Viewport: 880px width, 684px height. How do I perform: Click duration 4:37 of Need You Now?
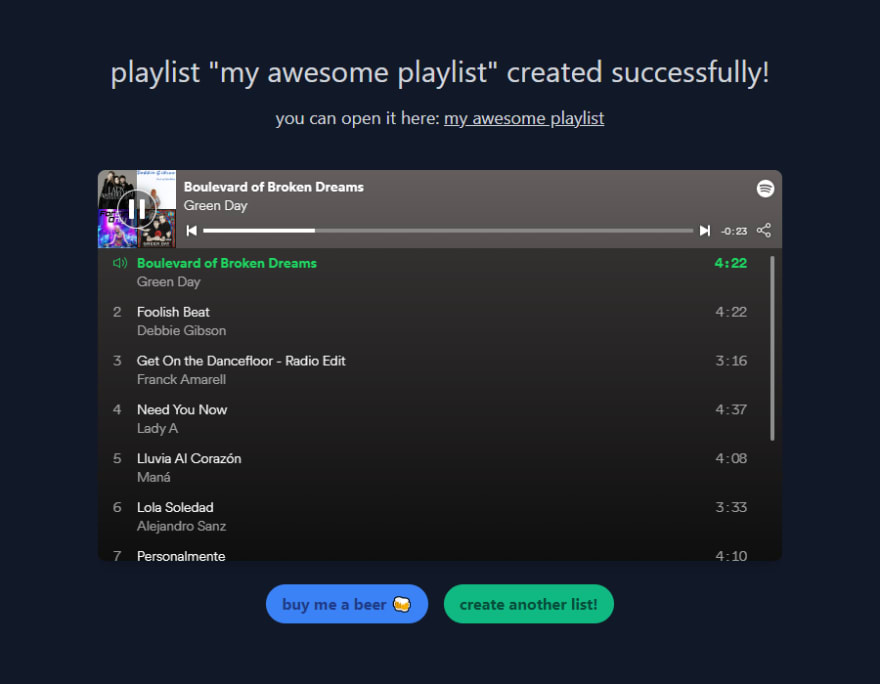tap(731, 410)
